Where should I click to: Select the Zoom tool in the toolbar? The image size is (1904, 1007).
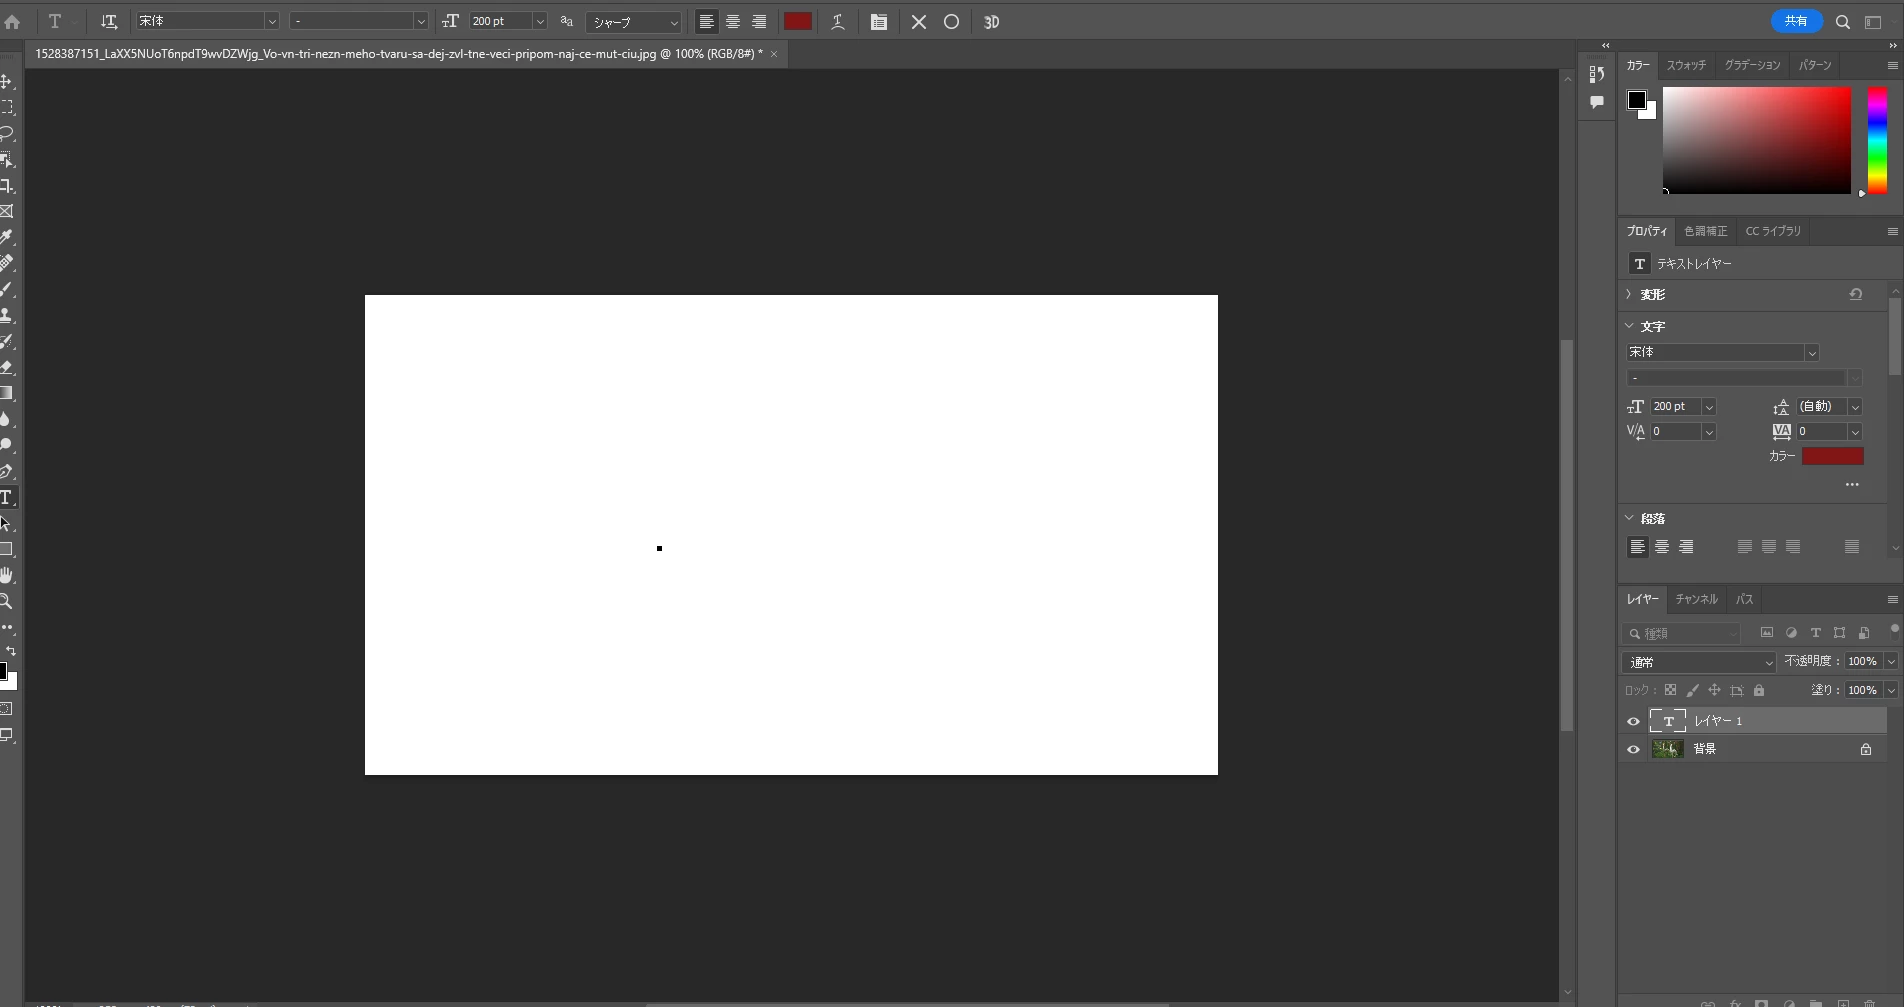[x=7, y=601]
